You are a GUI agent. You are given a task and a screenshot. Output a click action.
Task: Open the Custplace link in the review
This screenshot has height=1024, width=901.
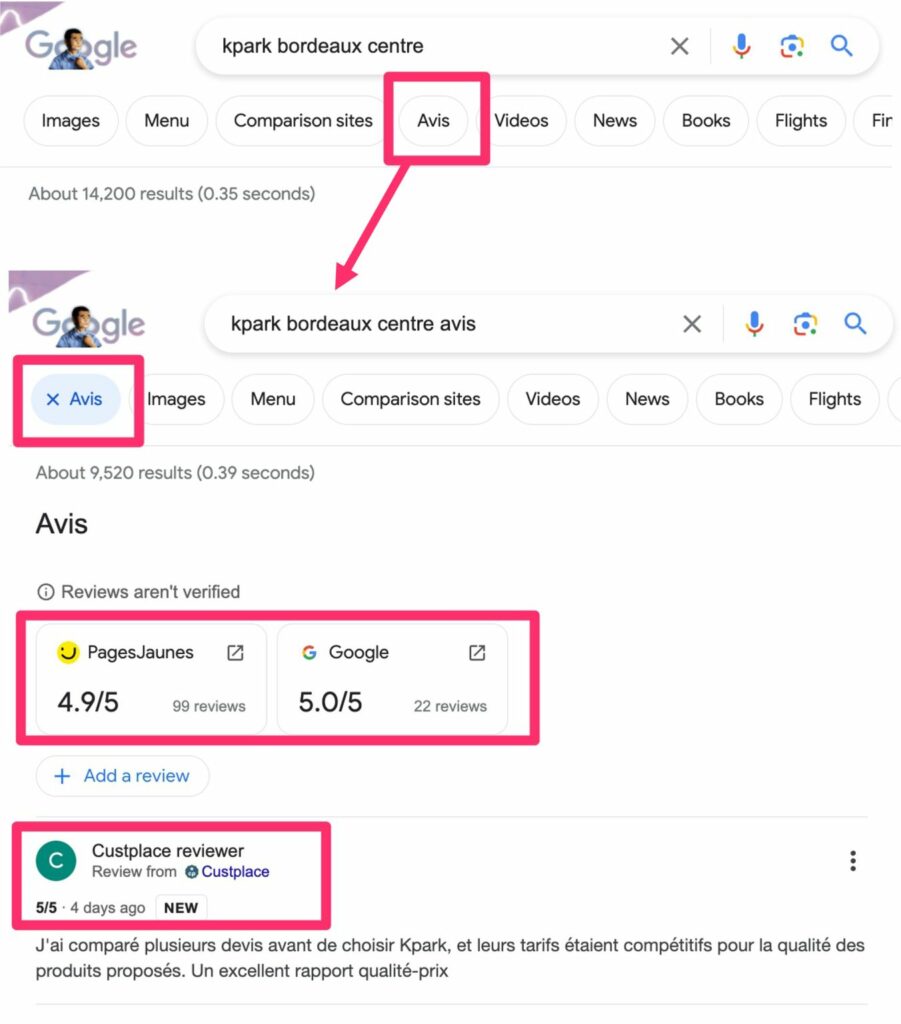(235, 871)
